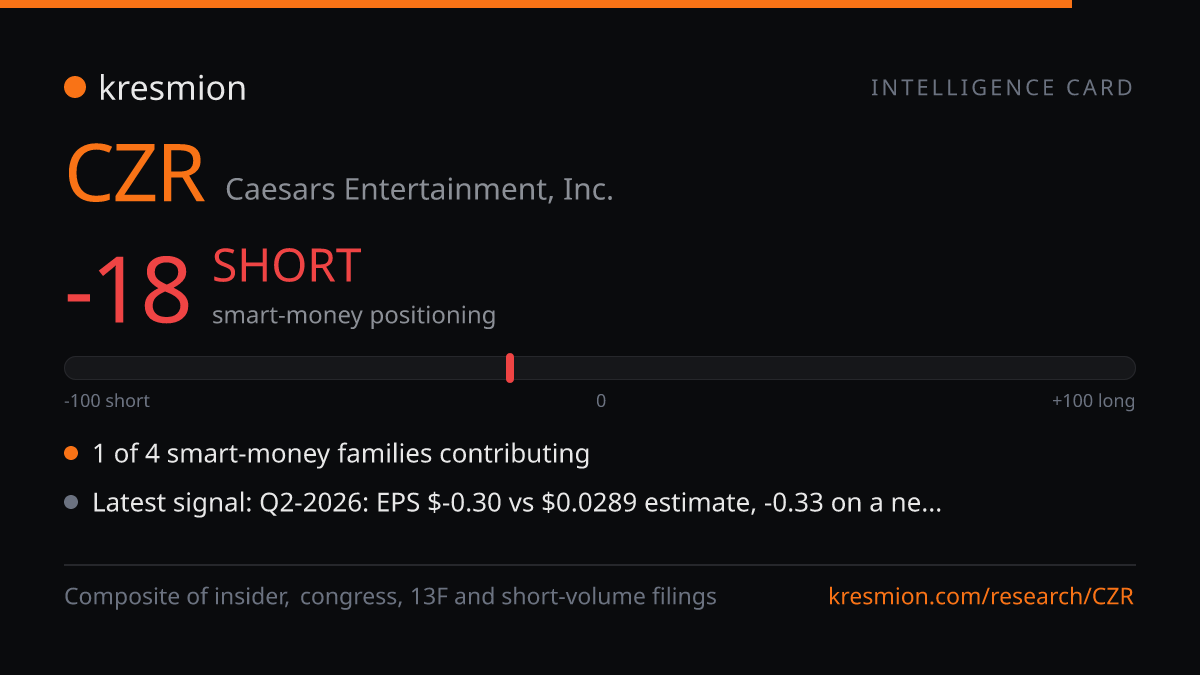This screenshot has height=675, width=1200.
Task: Click the Composite of insider, congress footer text
Action: tap(390, 597)
